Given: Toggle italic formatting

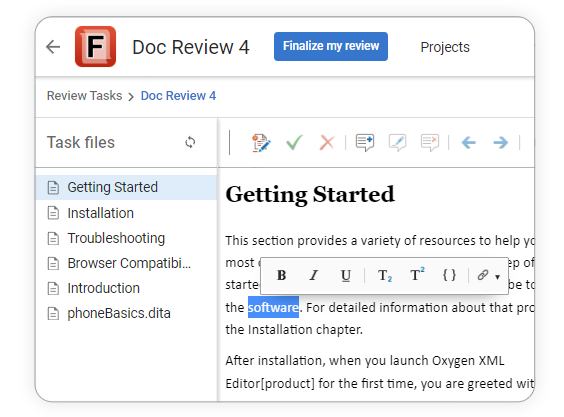Looking at the screenshot, I should 314,276.
